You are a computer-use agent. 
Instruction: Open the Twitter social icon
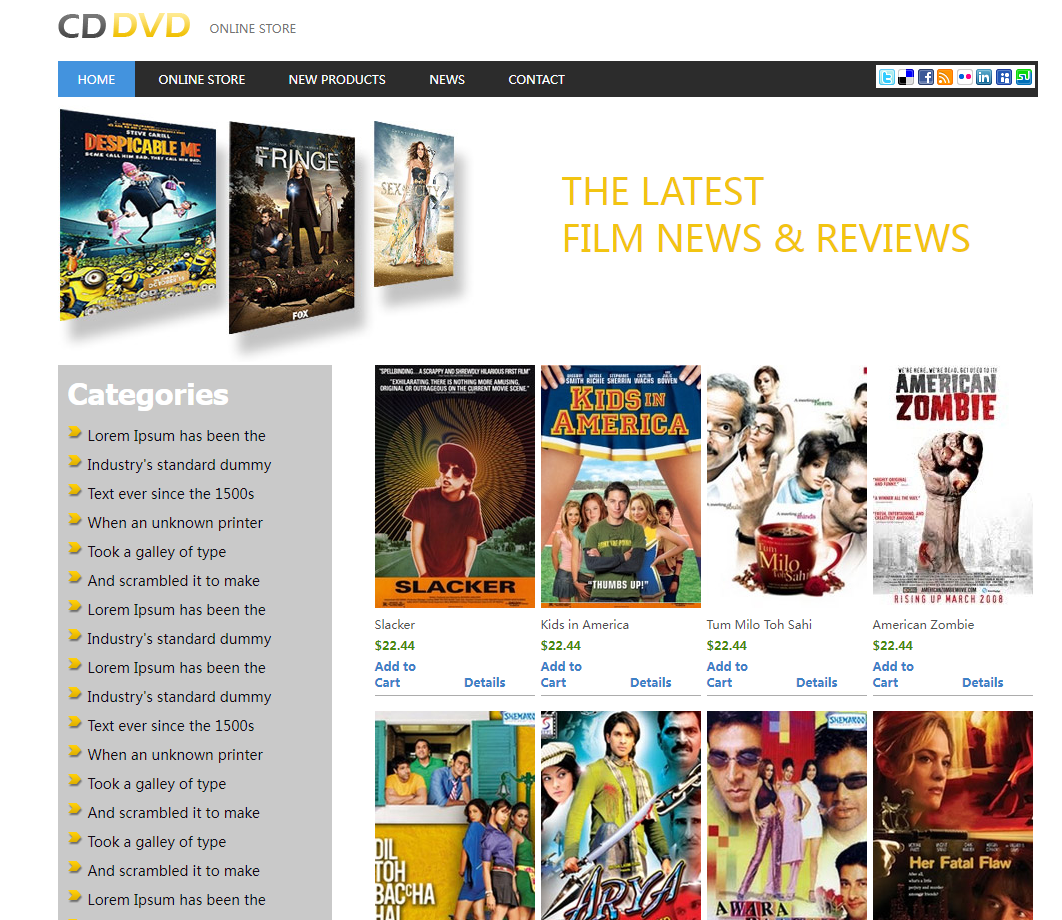[886, 78]
